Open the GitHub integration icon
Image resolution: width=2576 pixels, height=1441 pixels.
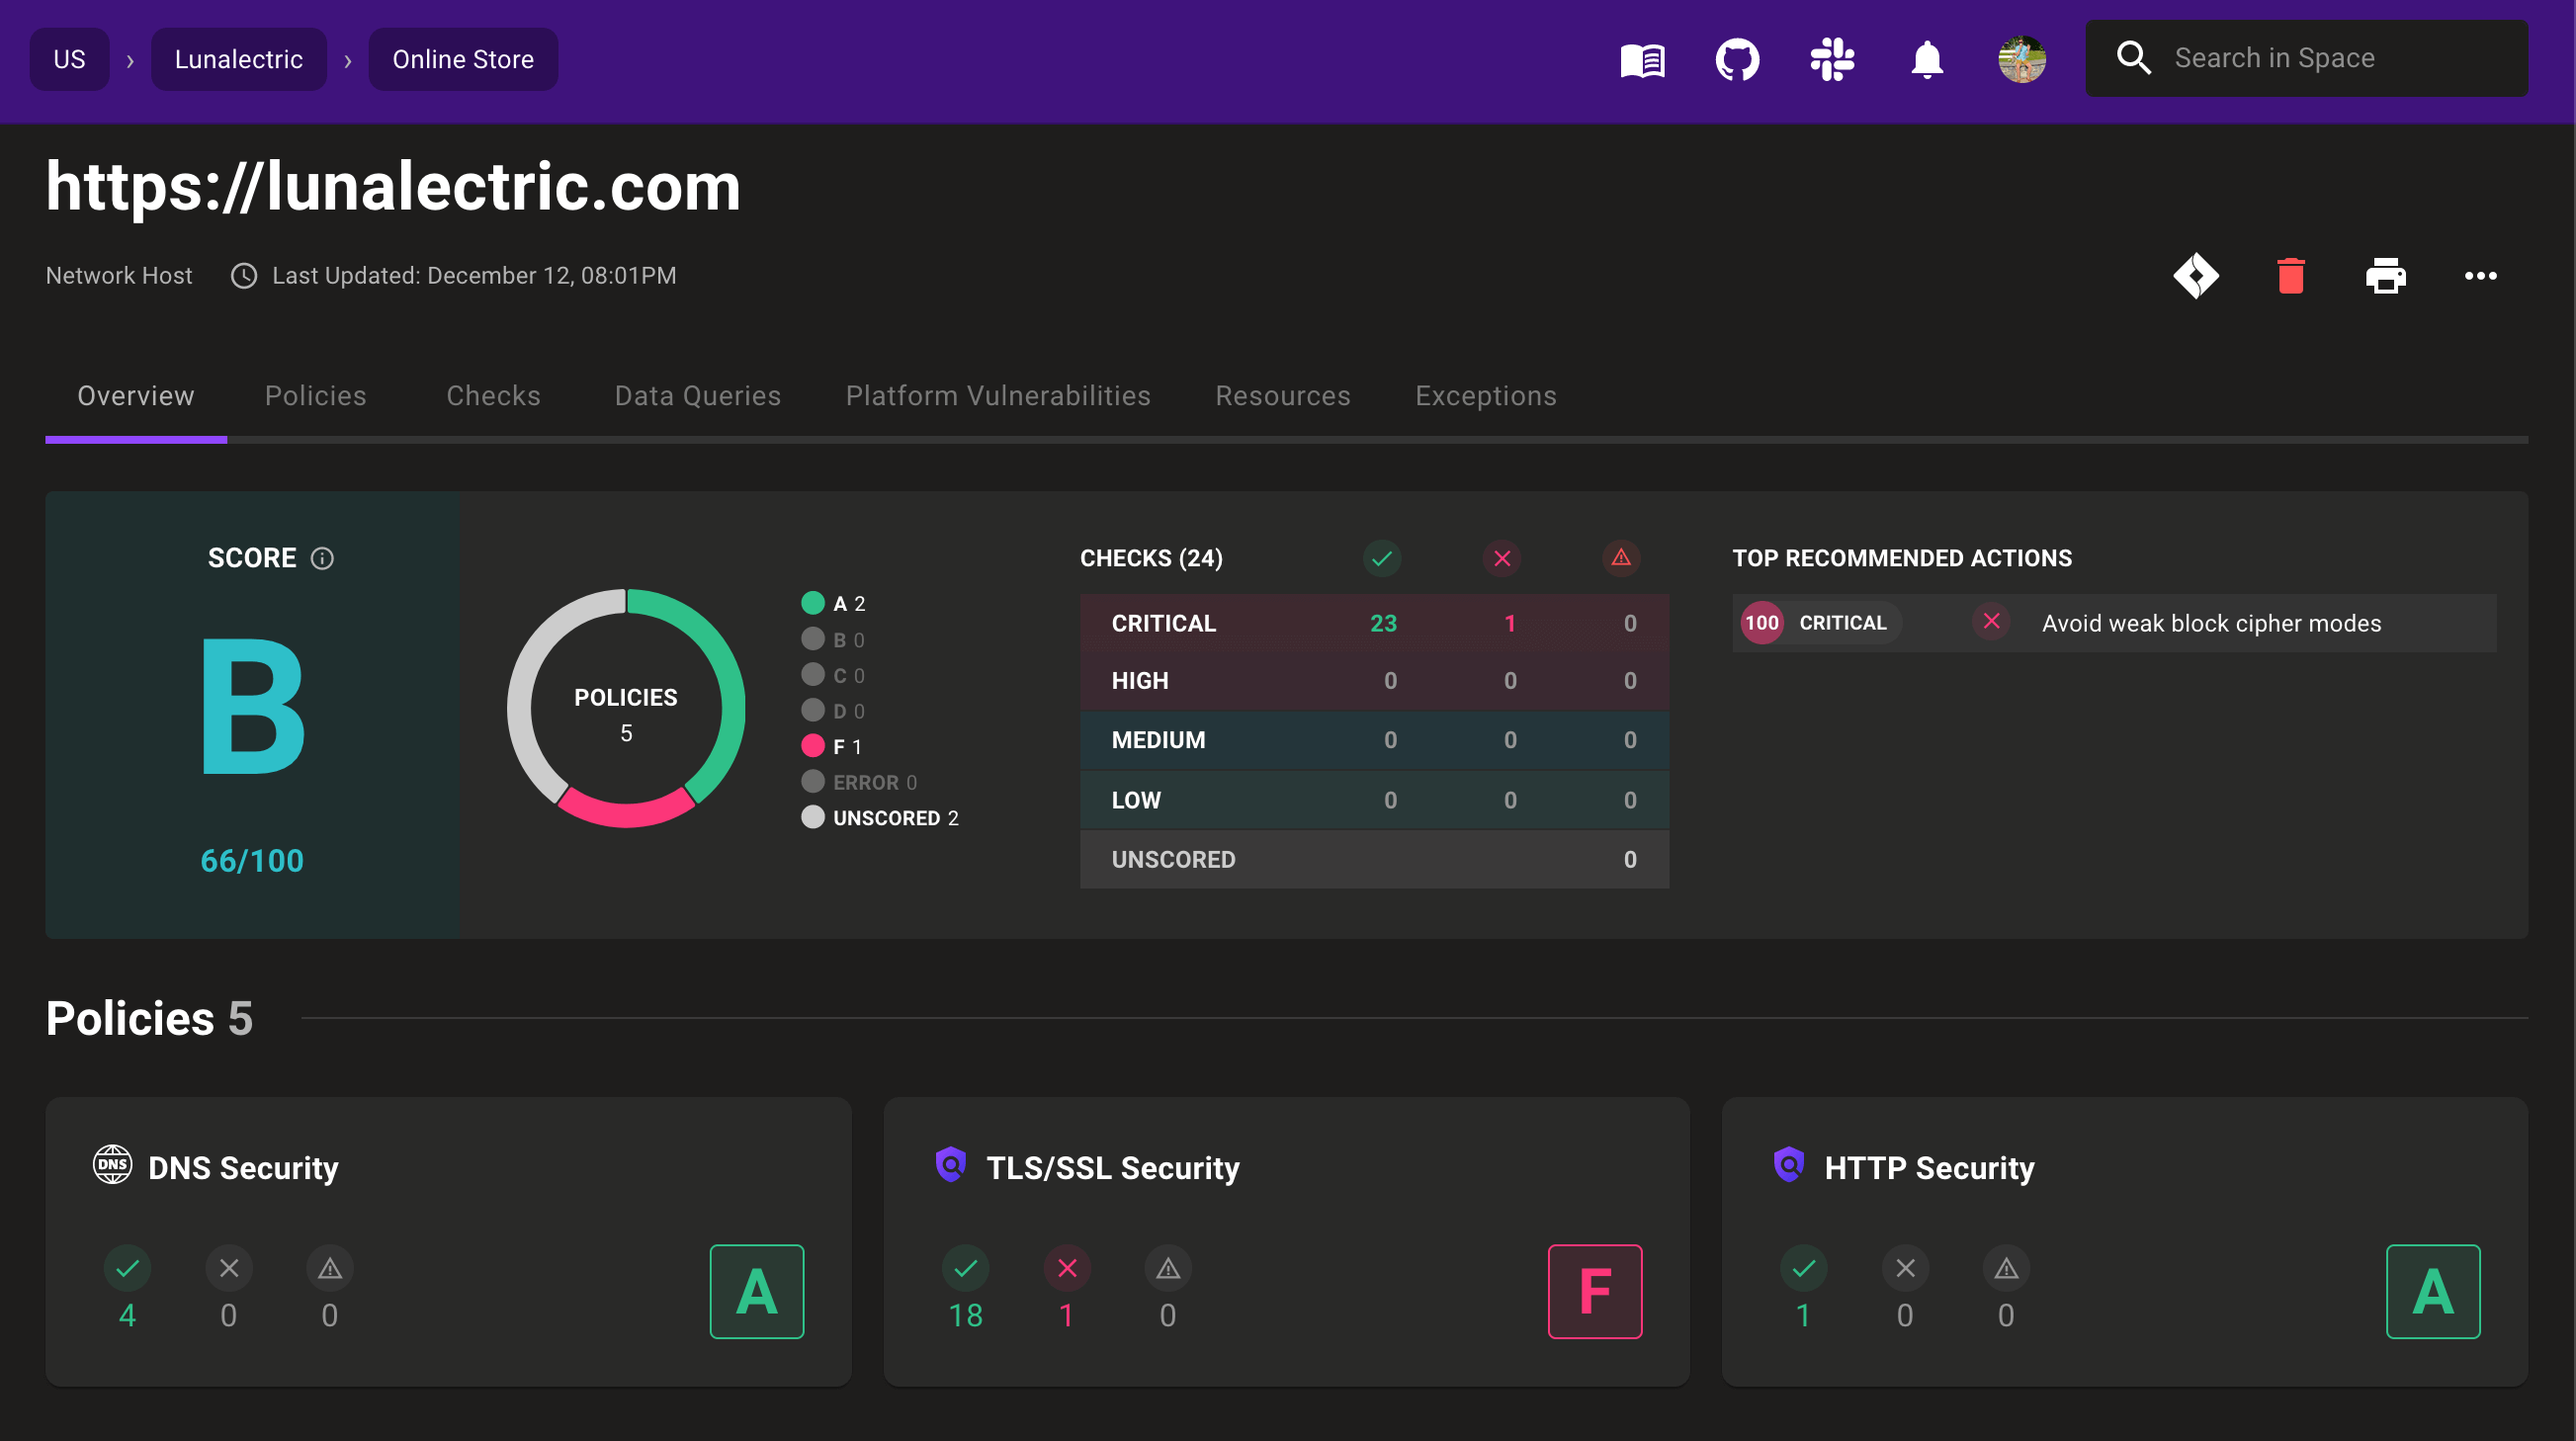(x=1738, y=59)
